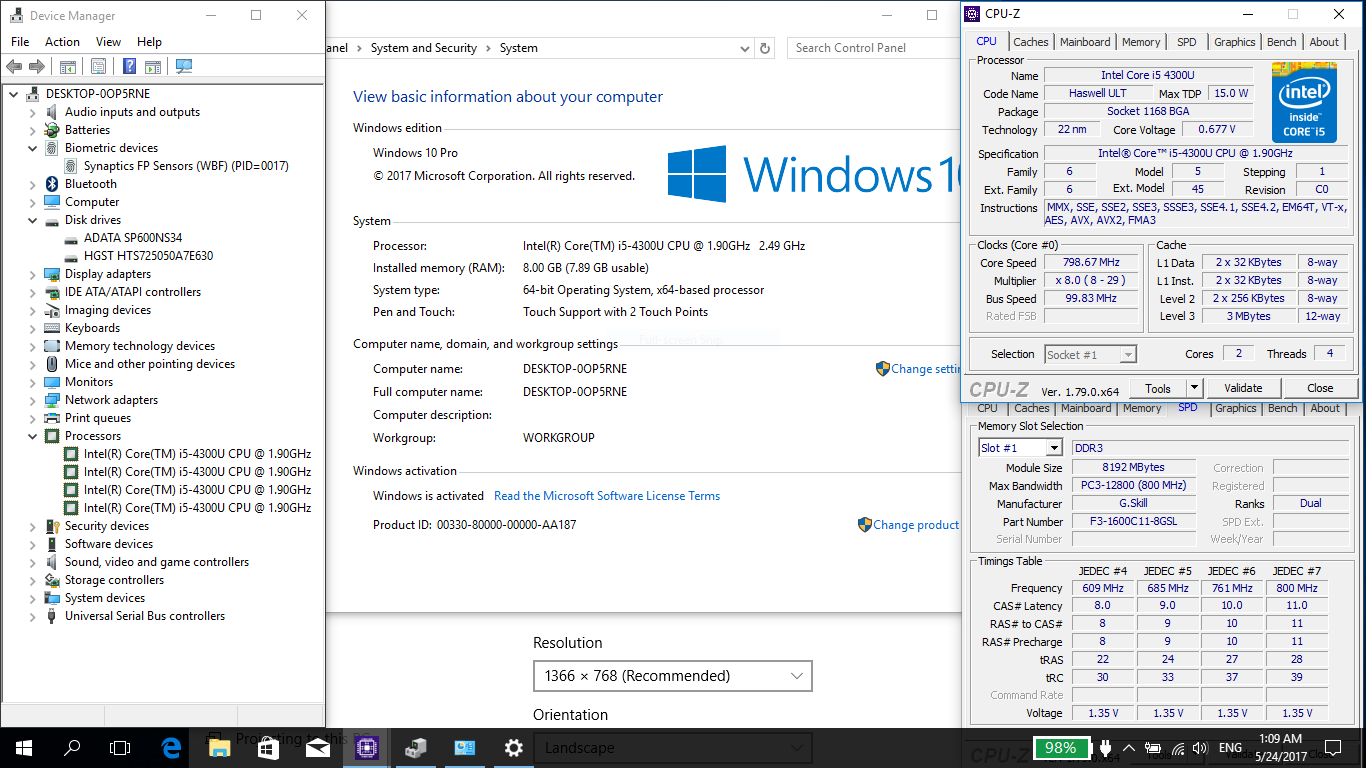Open the Tools dropdown arrow in CPU-Z

(1194, 388)
